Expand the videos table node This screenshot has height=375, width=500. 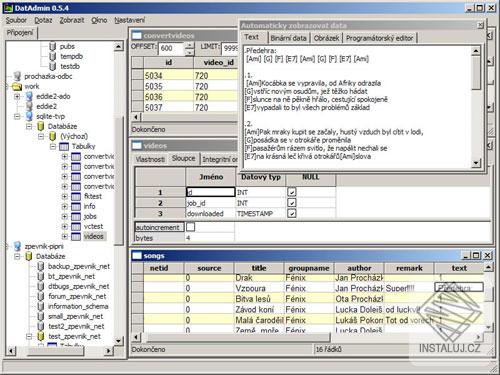pyautogui.click(x=65, y=237)
